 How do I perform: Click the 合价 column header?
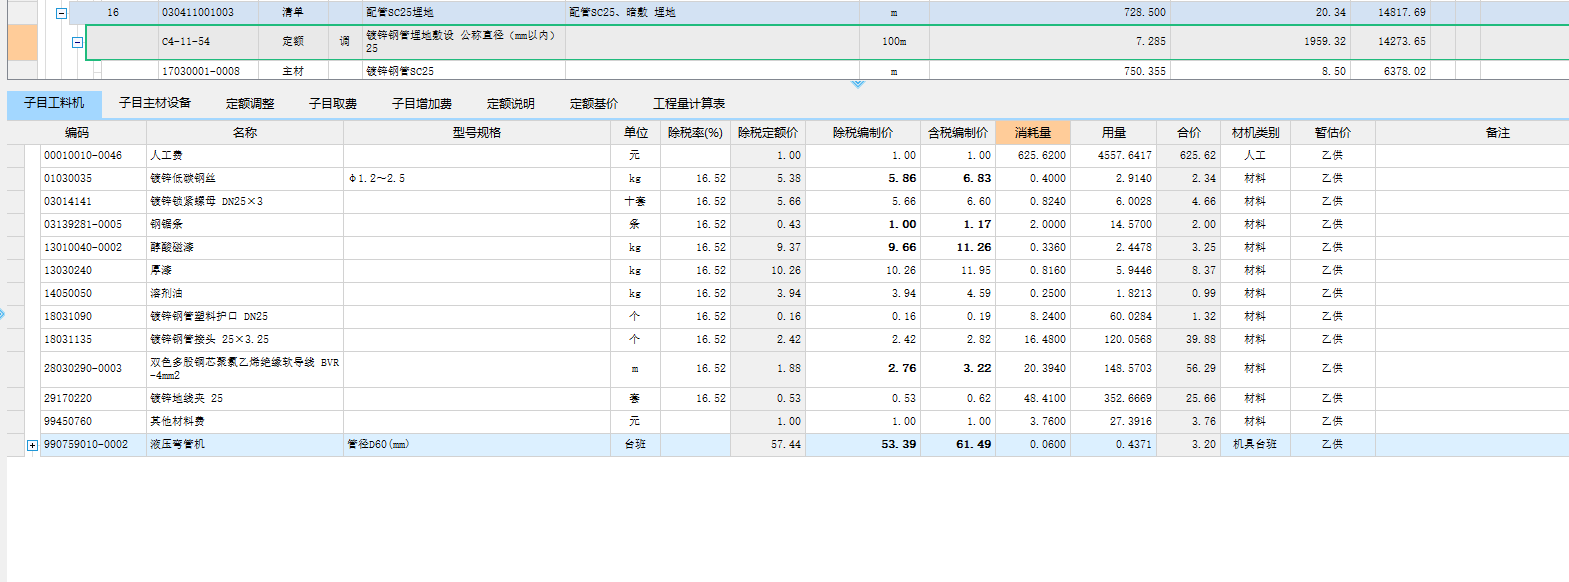click(x=1189, y=132)
